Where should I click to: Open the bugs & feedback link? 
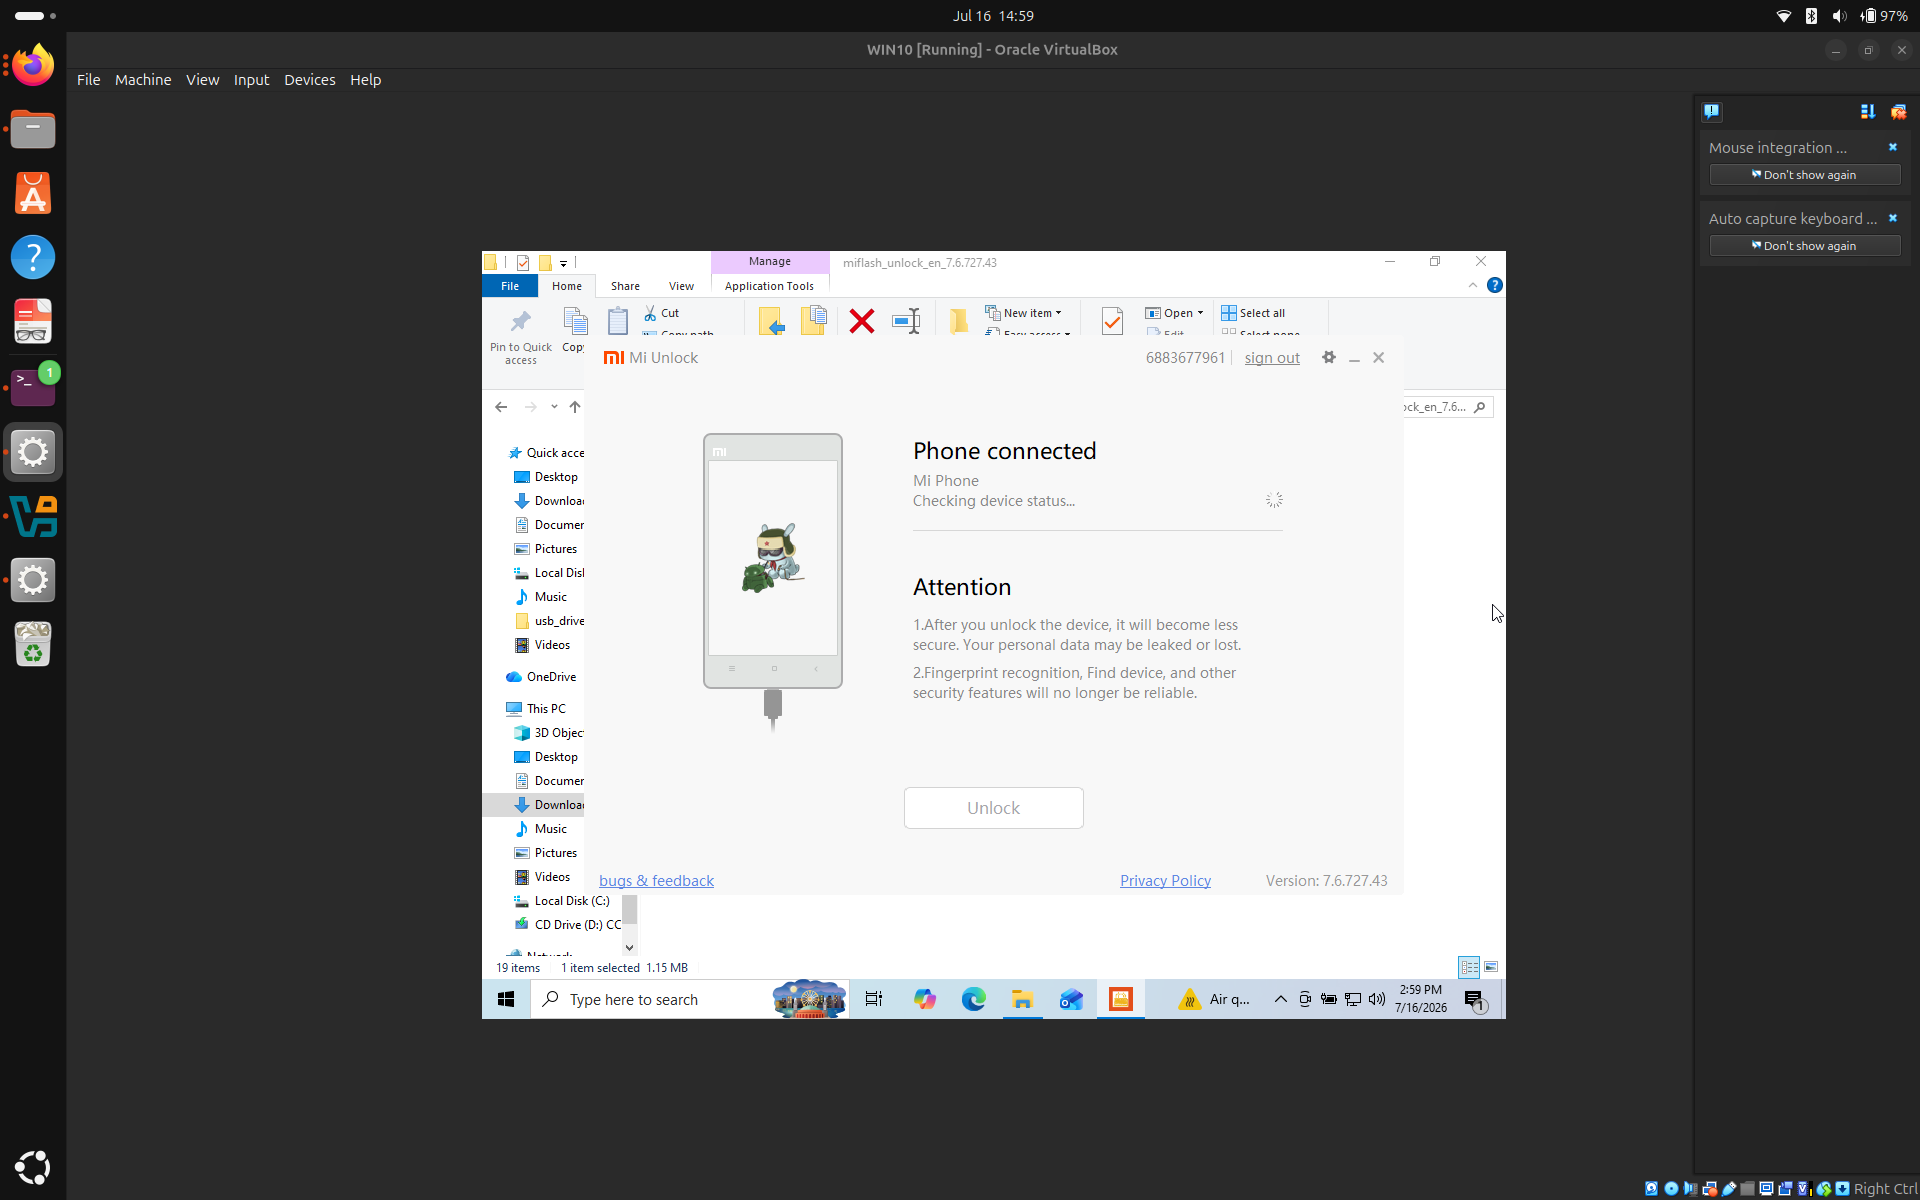click(656, 881)
